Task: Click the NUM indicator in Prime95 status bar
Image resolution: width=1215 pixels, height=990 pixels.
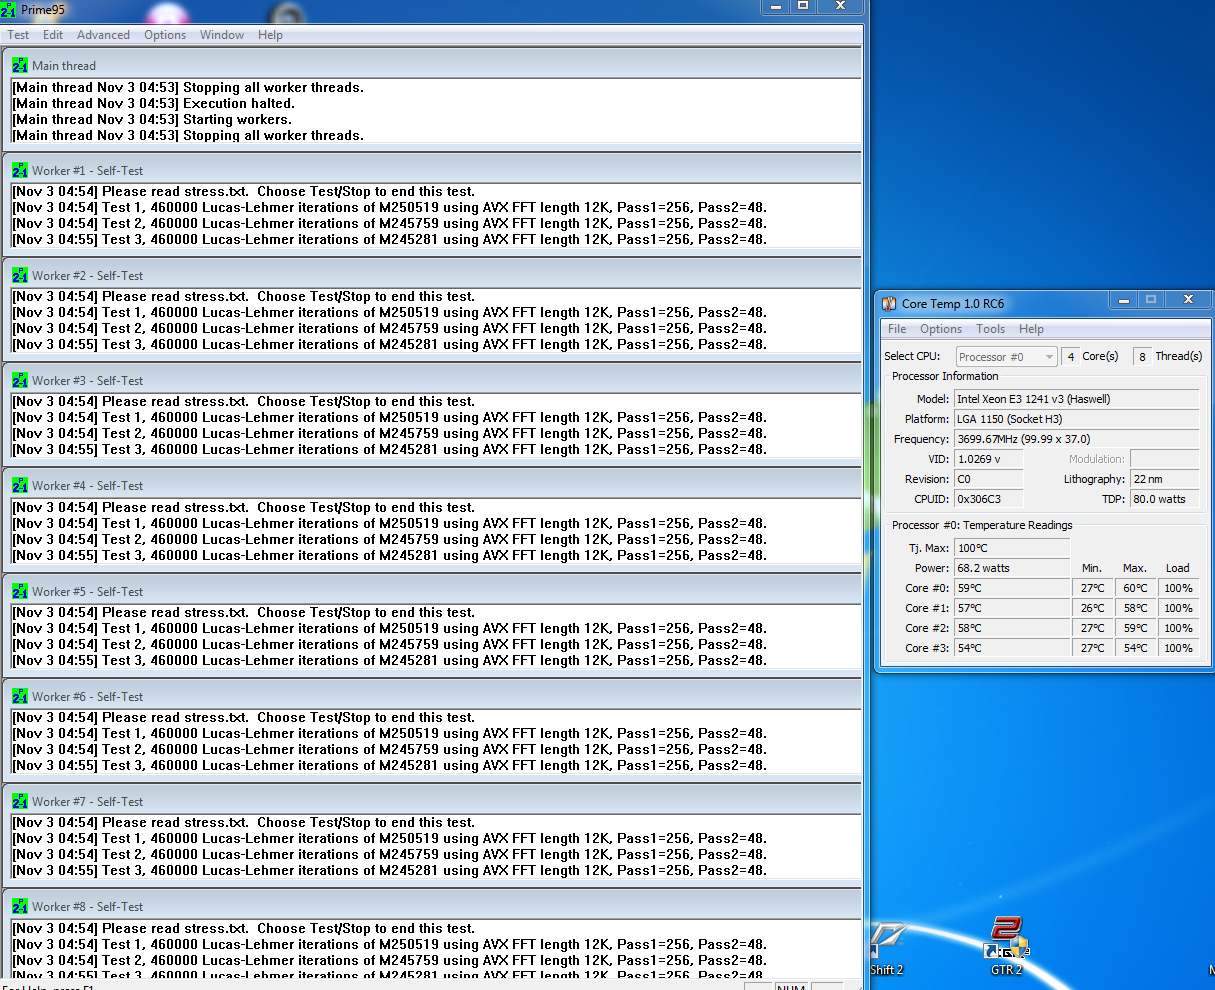Action: pos(791,986)
